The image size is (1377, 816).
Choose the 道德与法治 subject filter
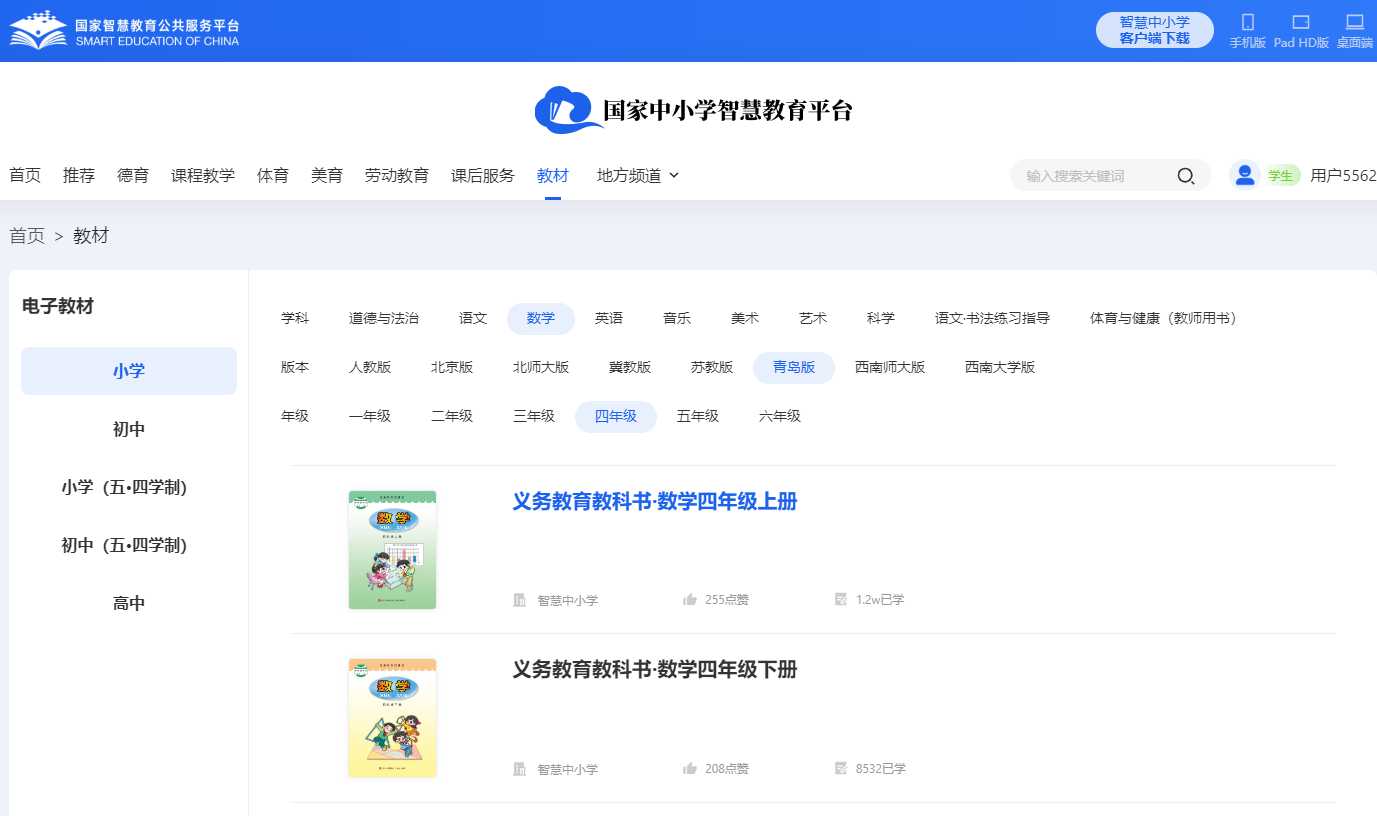point(384,318)
